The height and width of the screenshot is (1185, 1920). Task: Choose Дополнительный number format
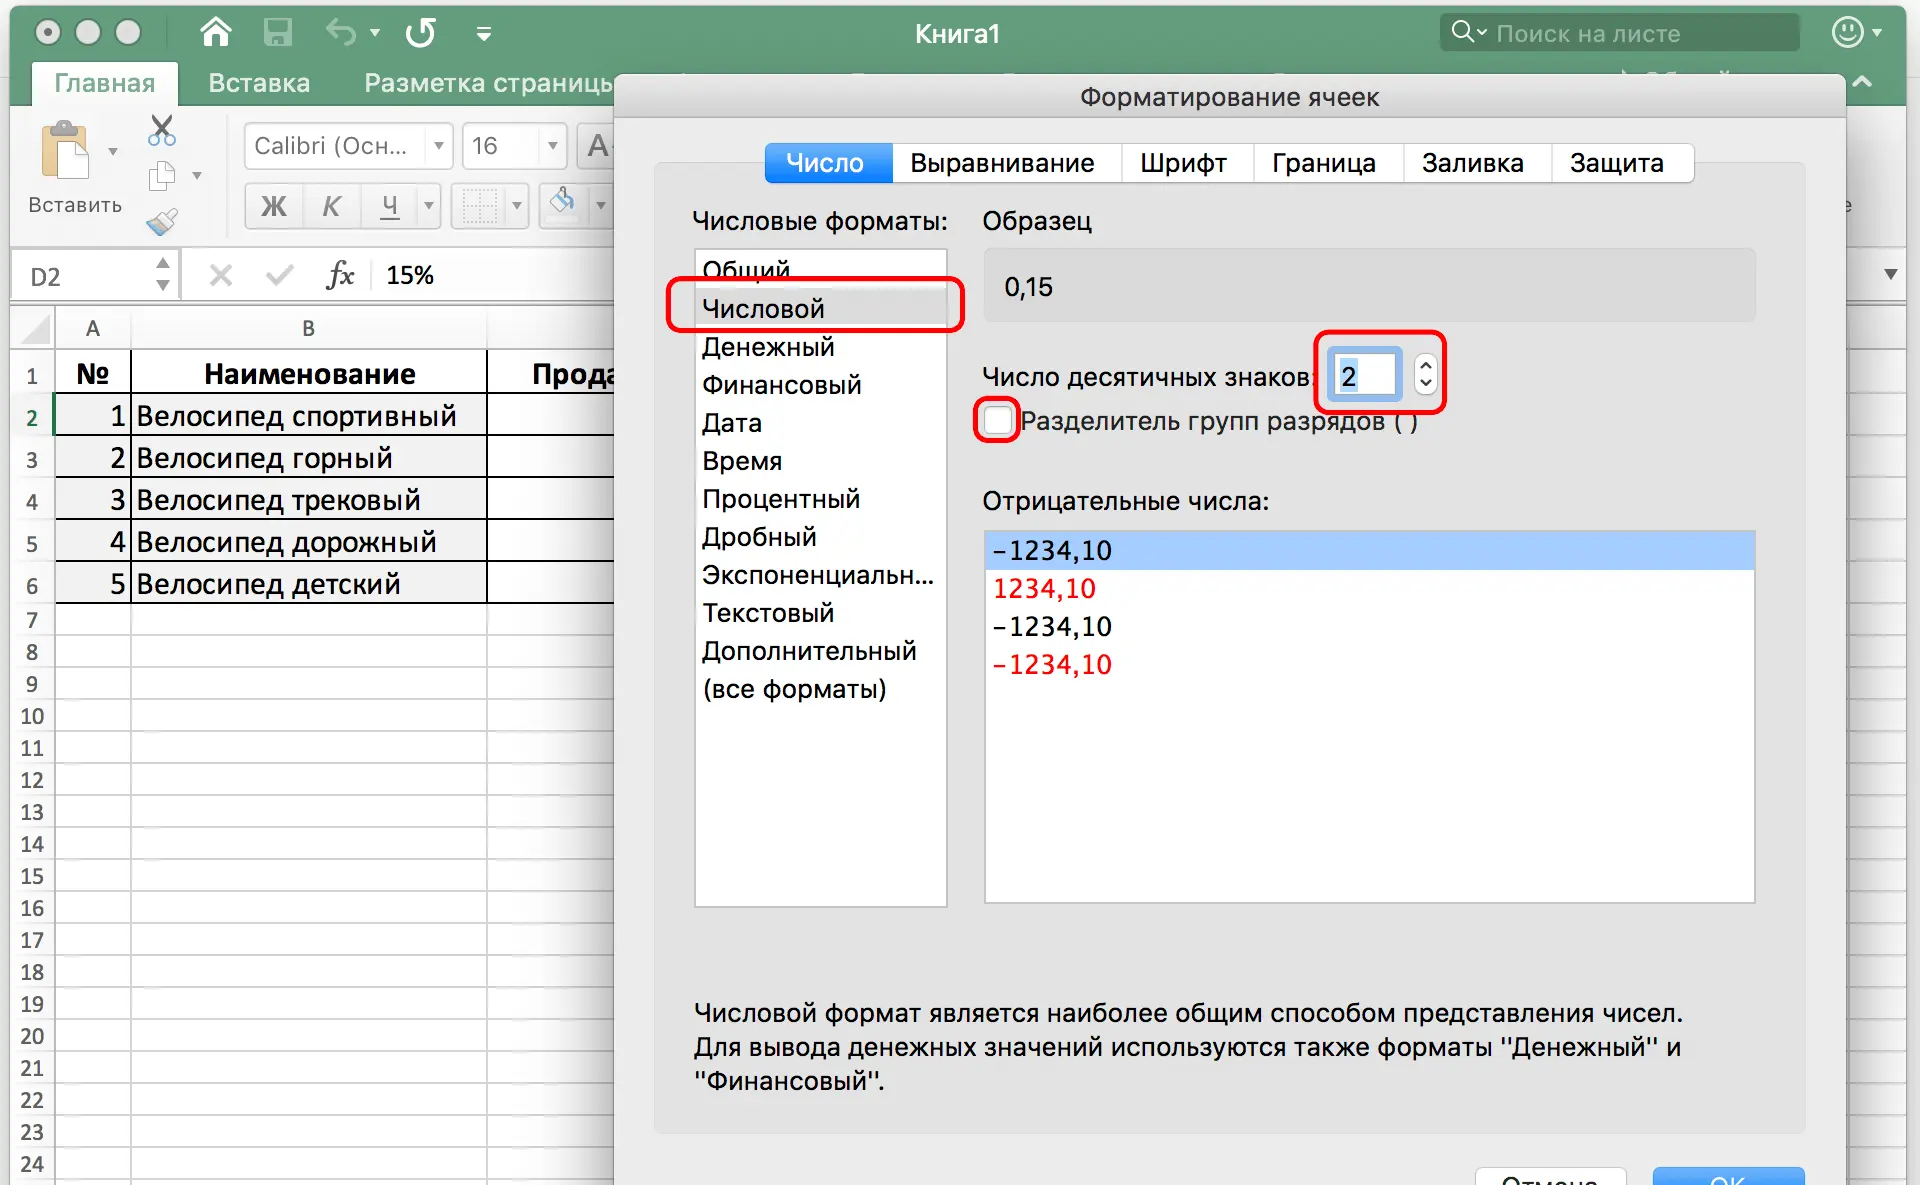[820, 651]
